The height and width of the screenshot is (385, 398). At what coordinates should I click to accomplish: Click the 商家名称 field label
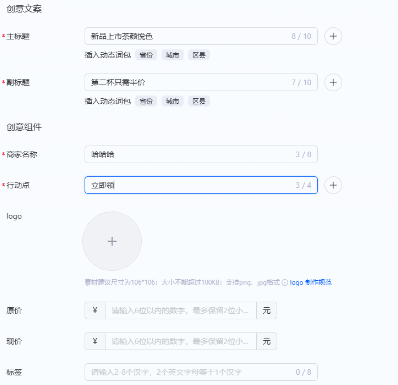pyautogui.click(x=22, y=154)
